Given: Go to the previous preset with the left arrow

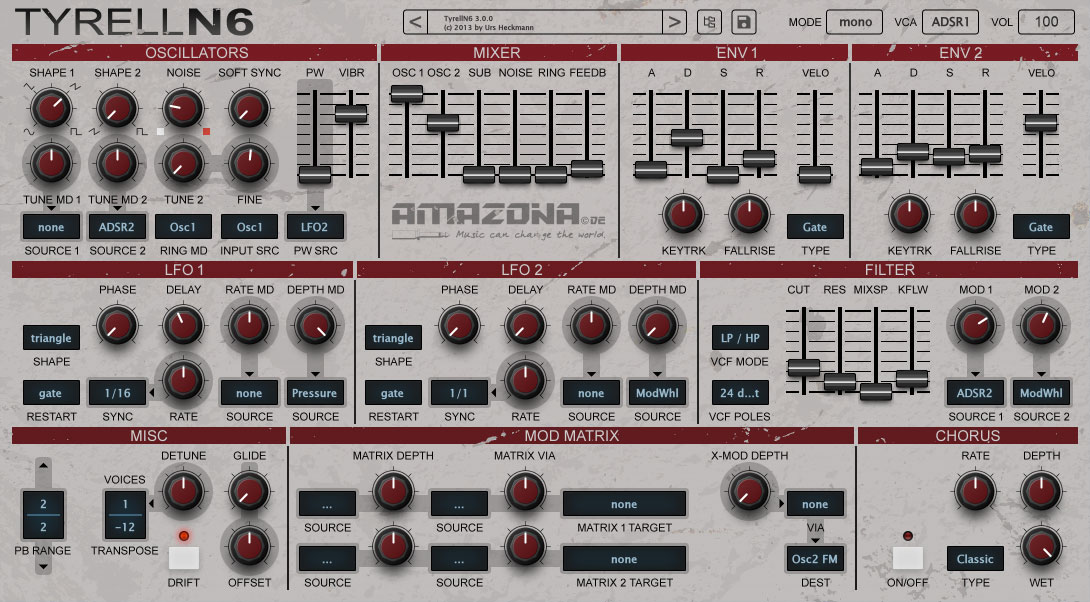Looking at the screenshot, I should click(x=415, y=22).
